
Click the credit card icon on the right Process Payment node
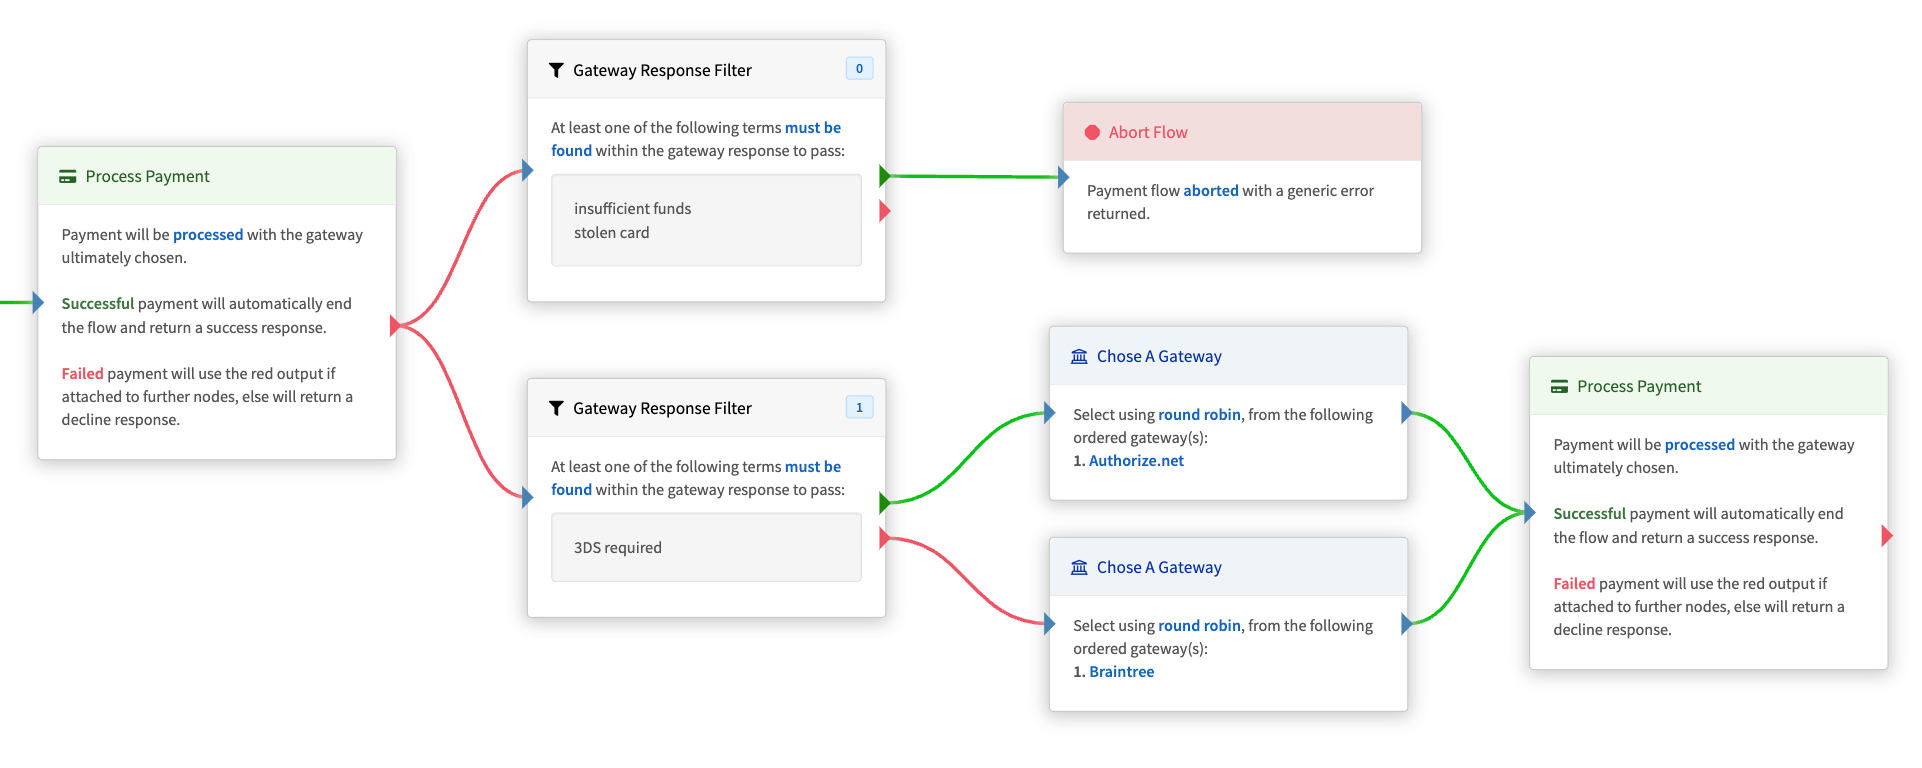[x=1559, y=387]
